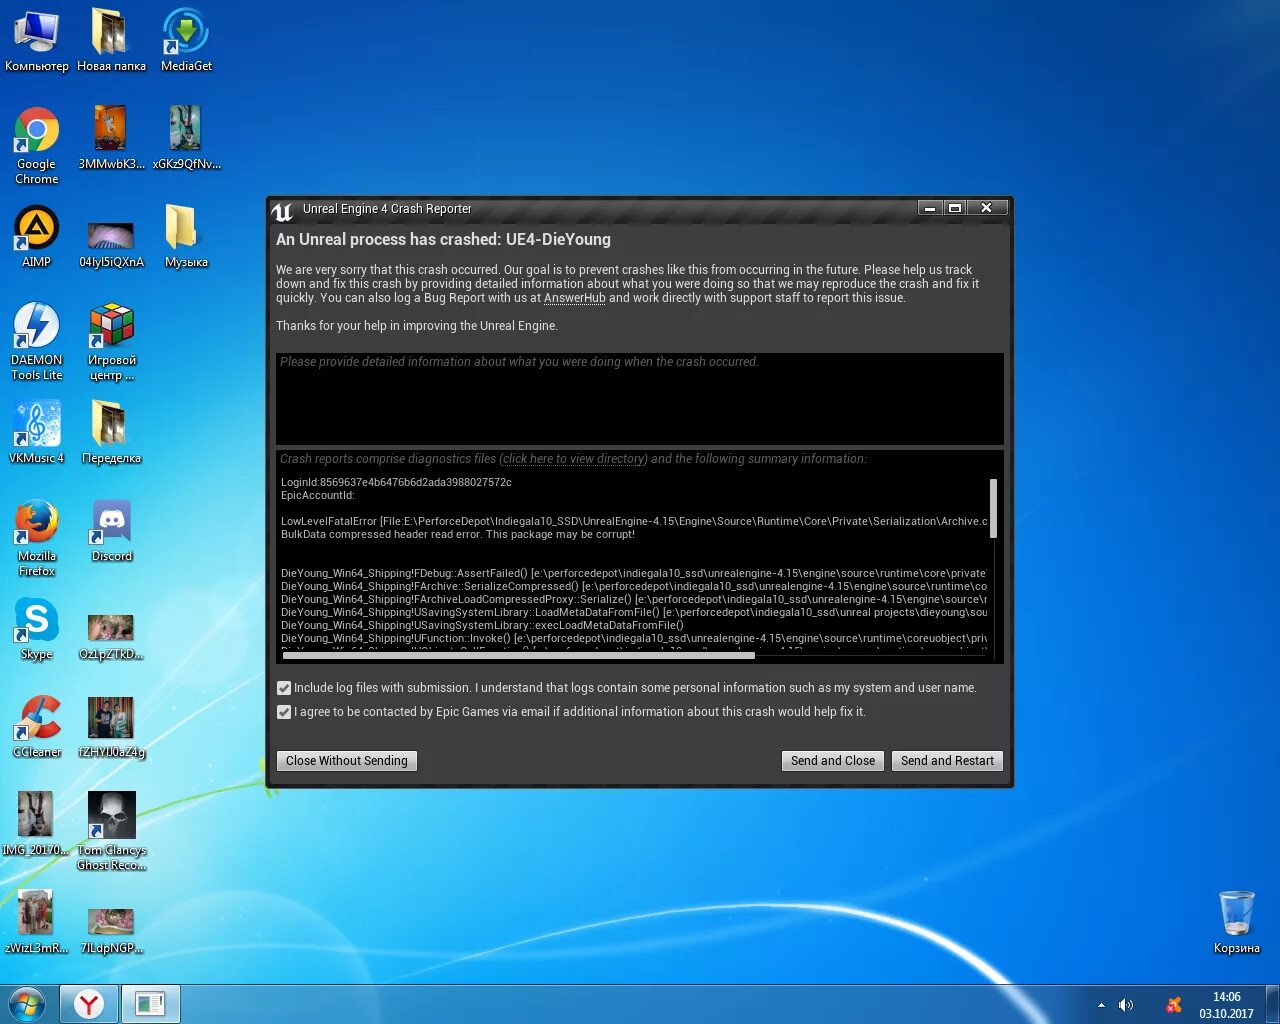1280x1024 pixels.
Task: Switch to the Crash Reporter taskbar item
Action: pos(150,1004)
